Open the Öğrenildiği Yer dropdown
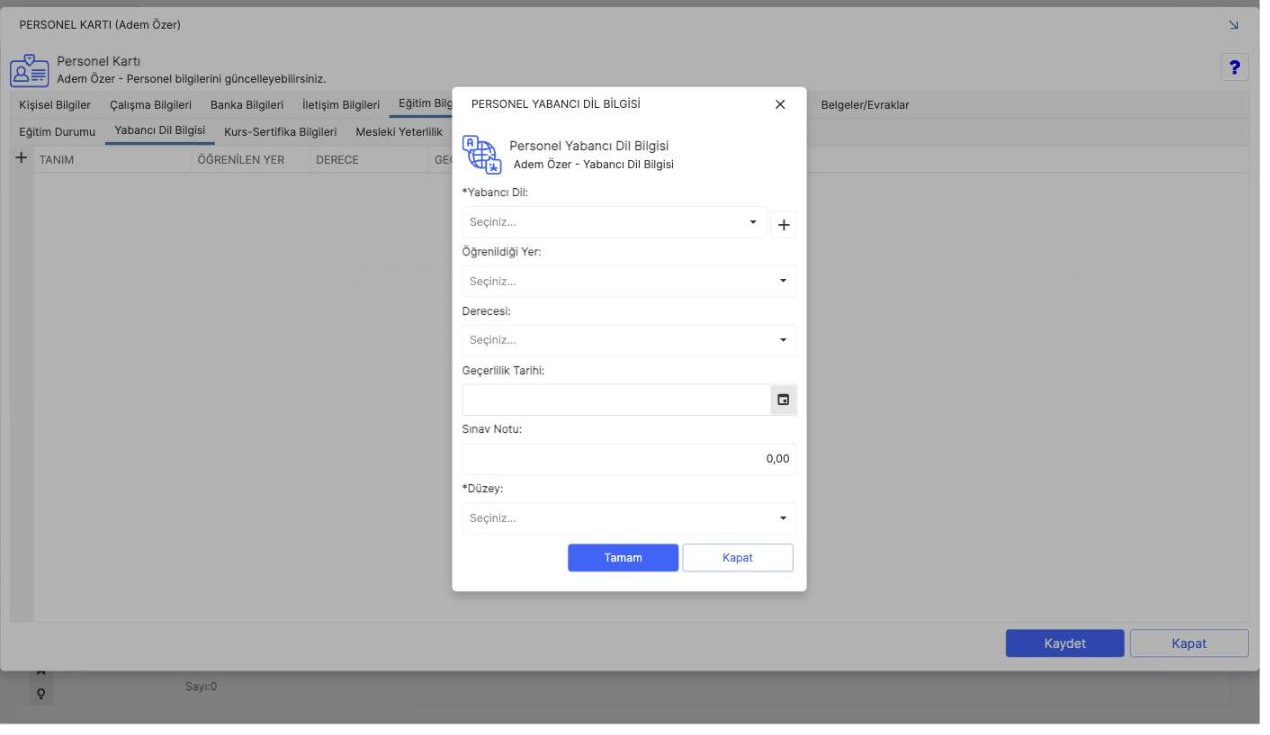 point(629,281)
